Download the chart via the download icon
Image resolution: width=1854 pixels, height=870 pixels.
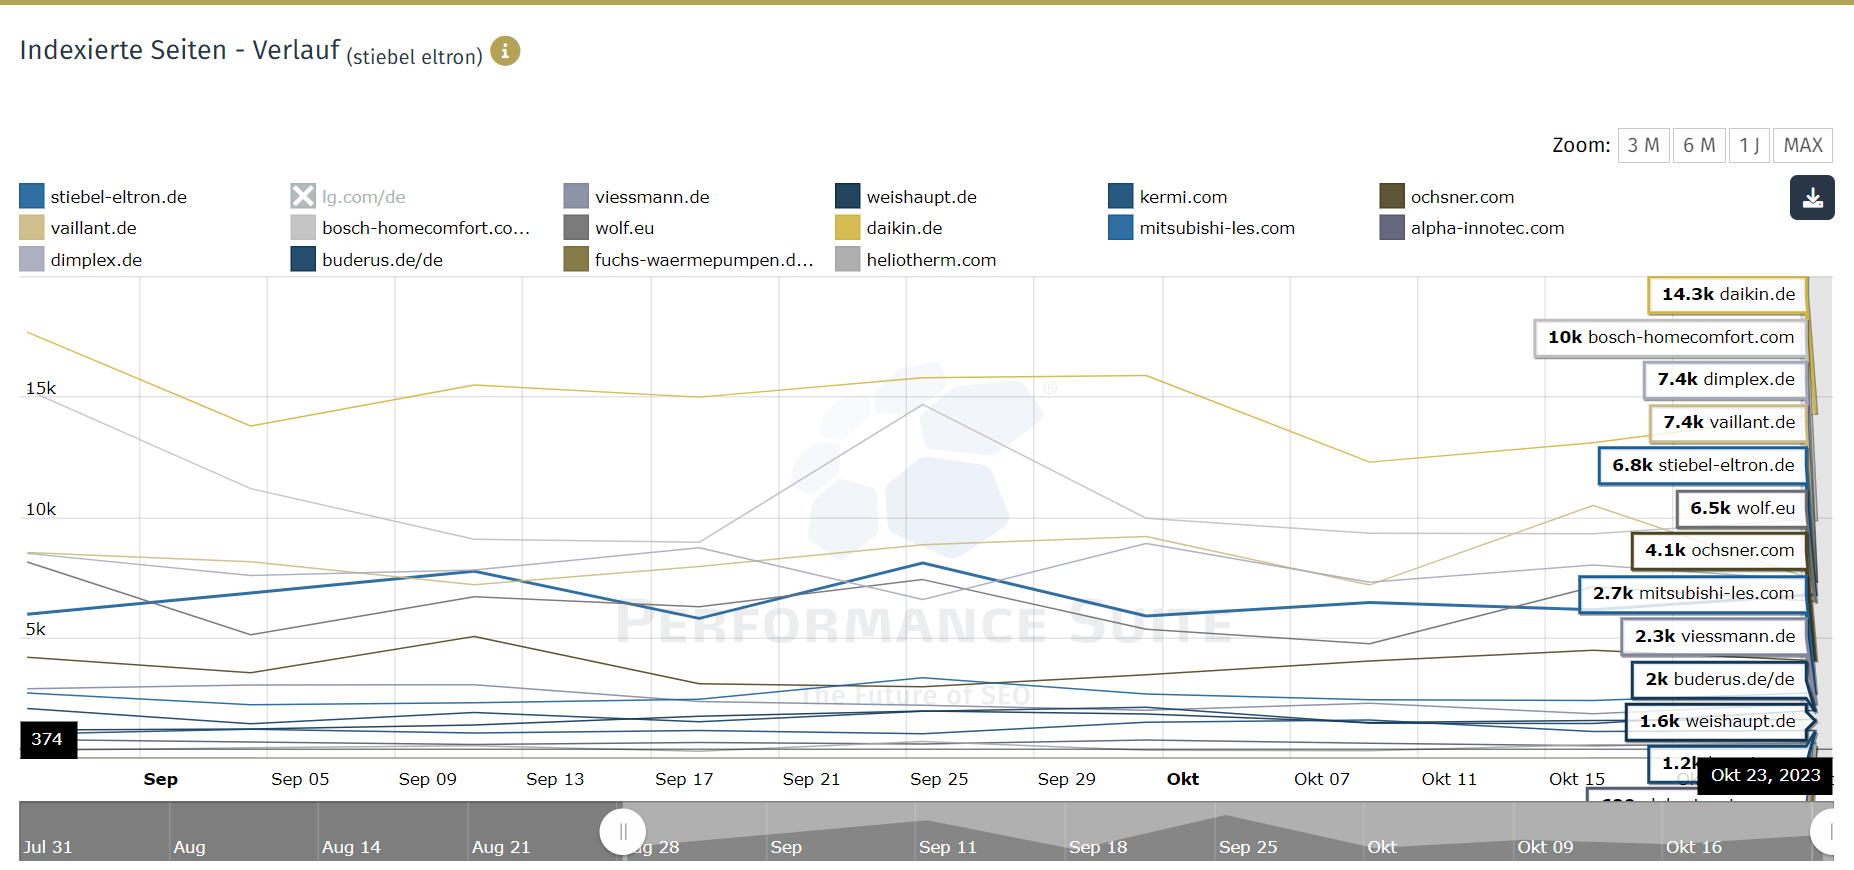point(1812,197)
